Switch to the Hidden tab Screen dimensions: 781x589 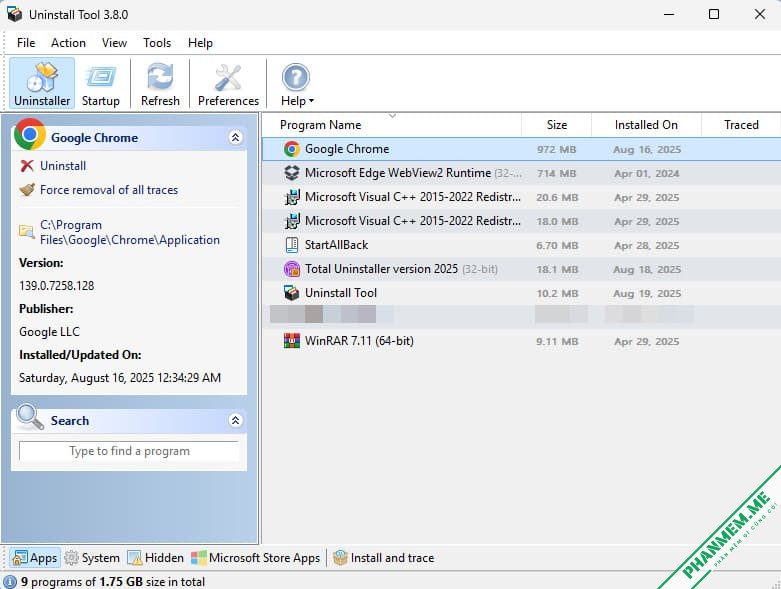155,558
